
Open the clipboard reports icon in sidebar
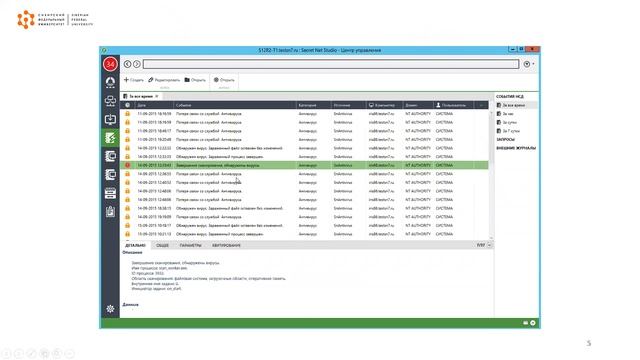tap(110, 211)
